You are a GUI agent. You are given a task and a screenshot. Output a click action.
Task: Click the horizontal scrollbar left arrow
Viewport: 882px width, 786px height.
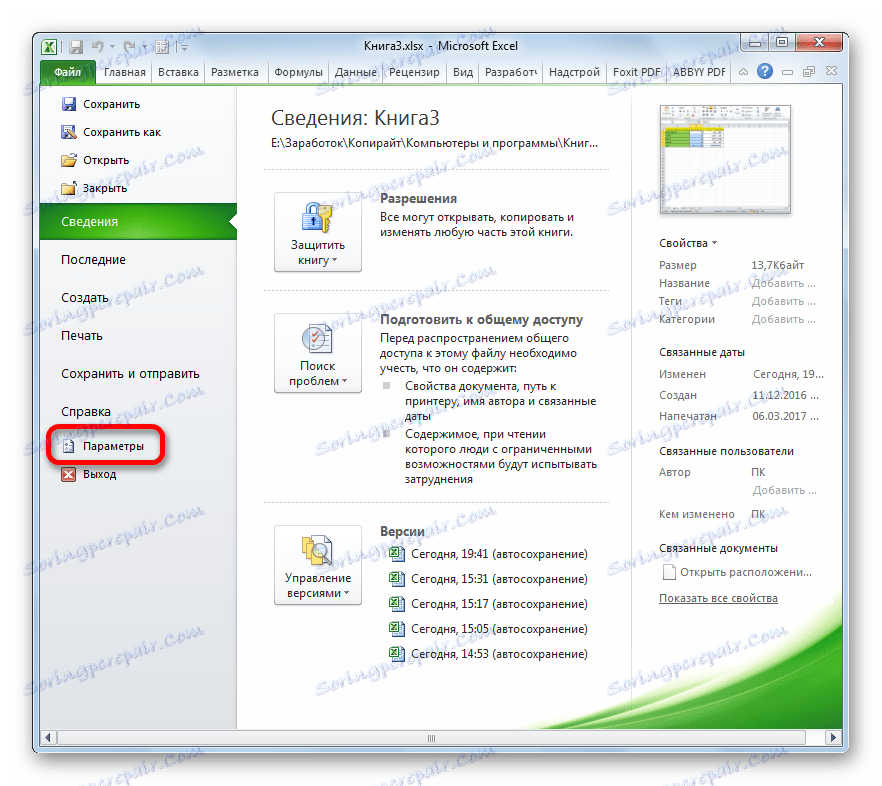coord(48,737)
